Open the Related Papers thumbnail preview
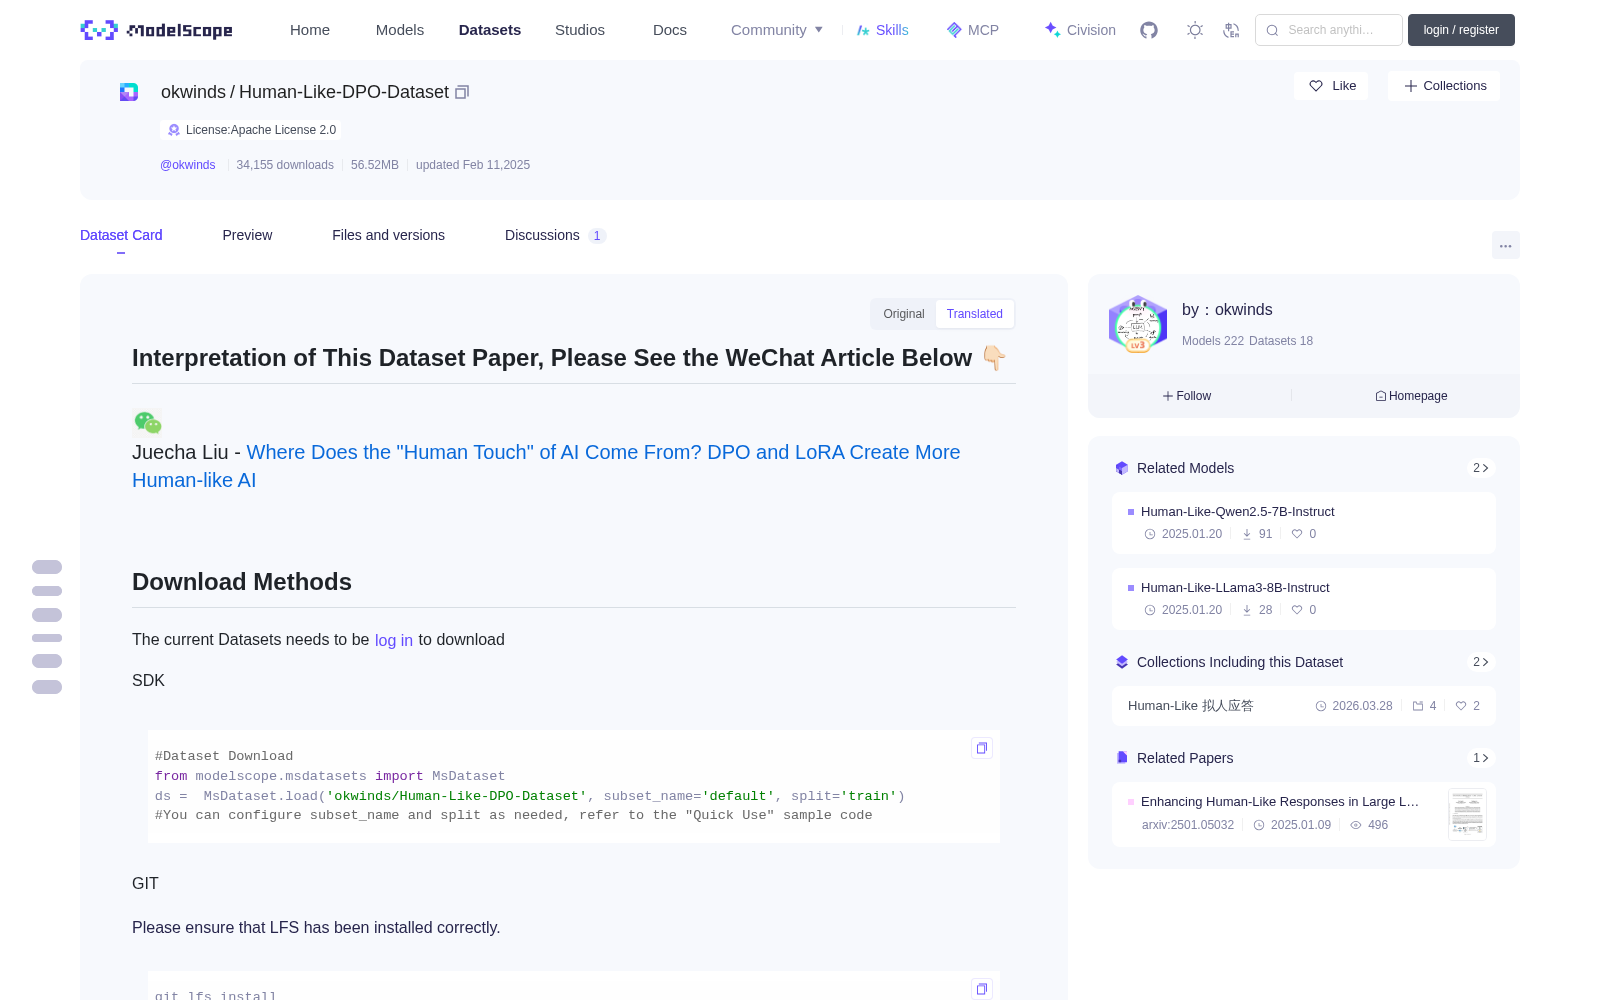 click(x=1467, y=814)
